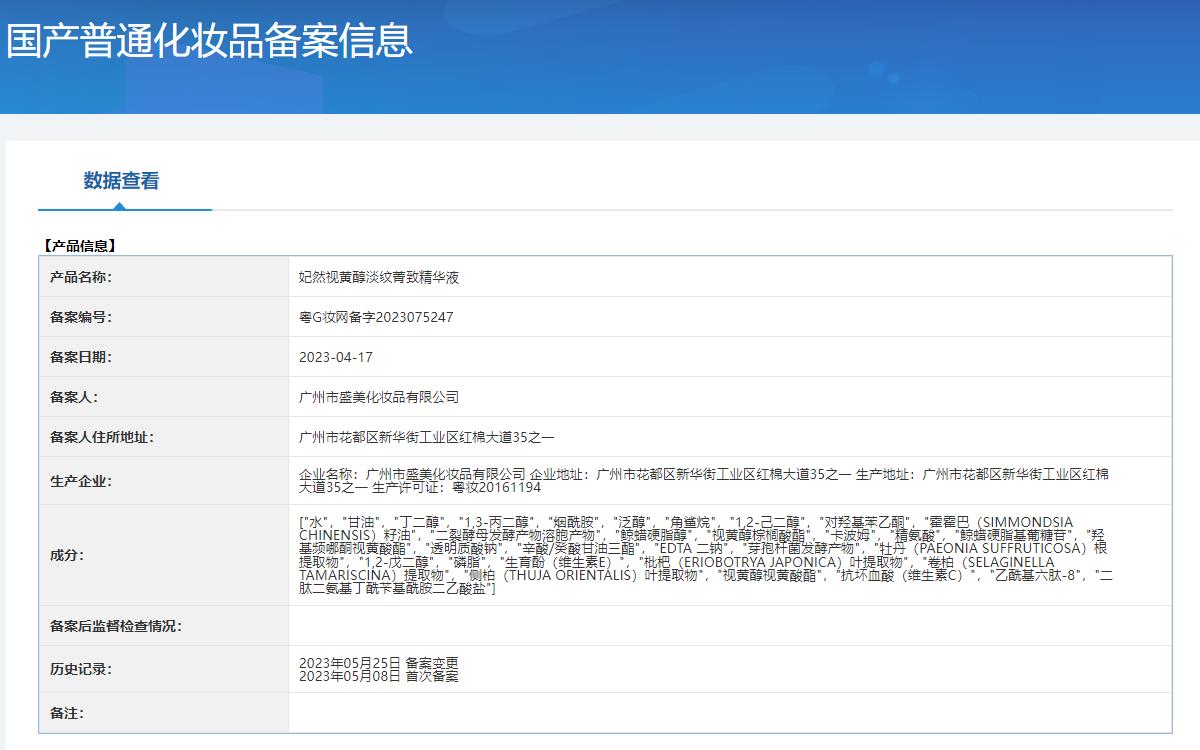Select the 2023年05月08日 首次备案 history entry
This screenshot has width=1200, height=750.
379,676
